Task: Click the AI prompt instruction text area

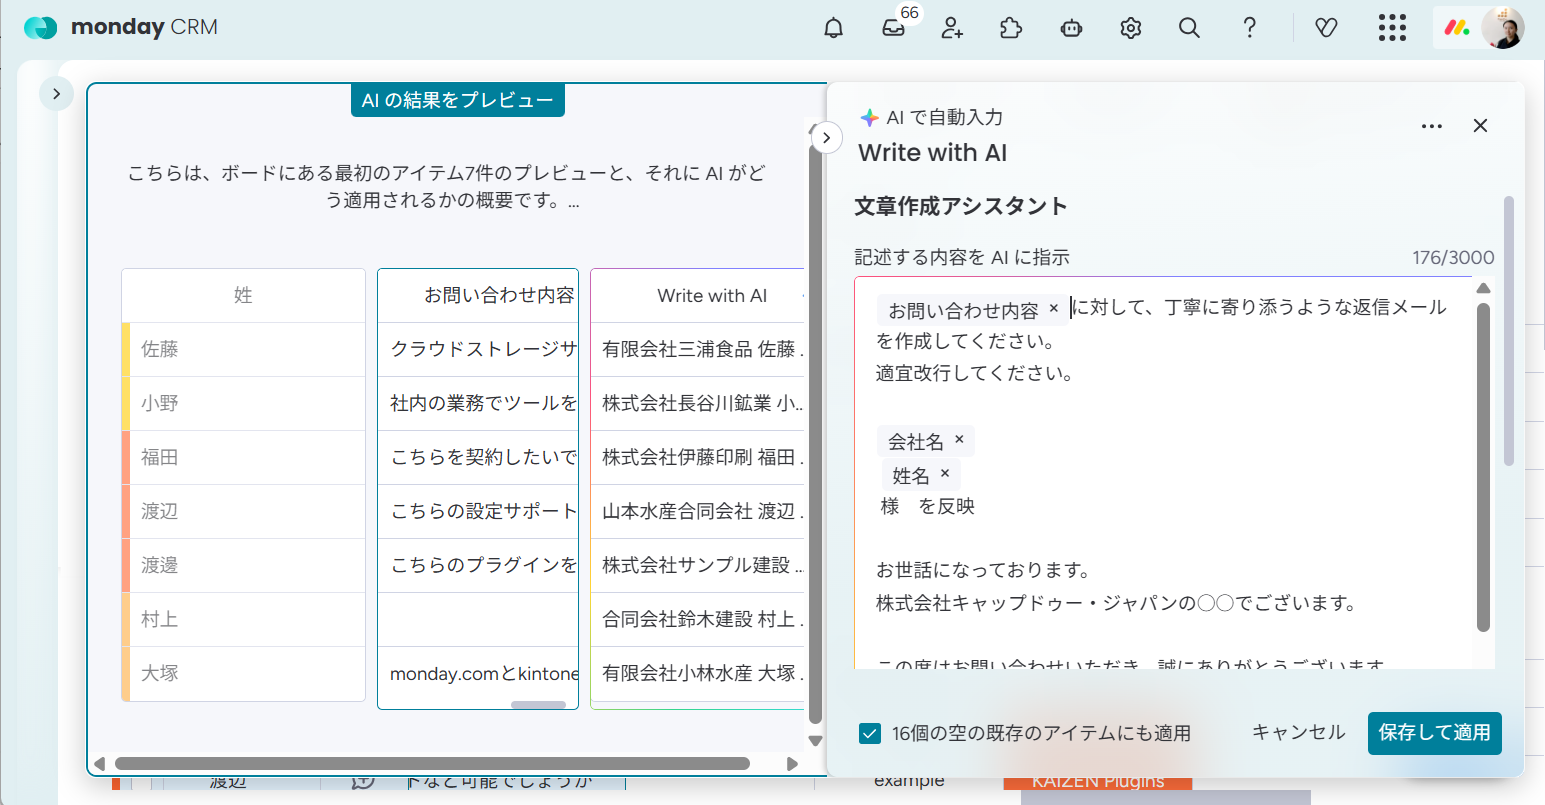Action: [x=1160, y=540]
